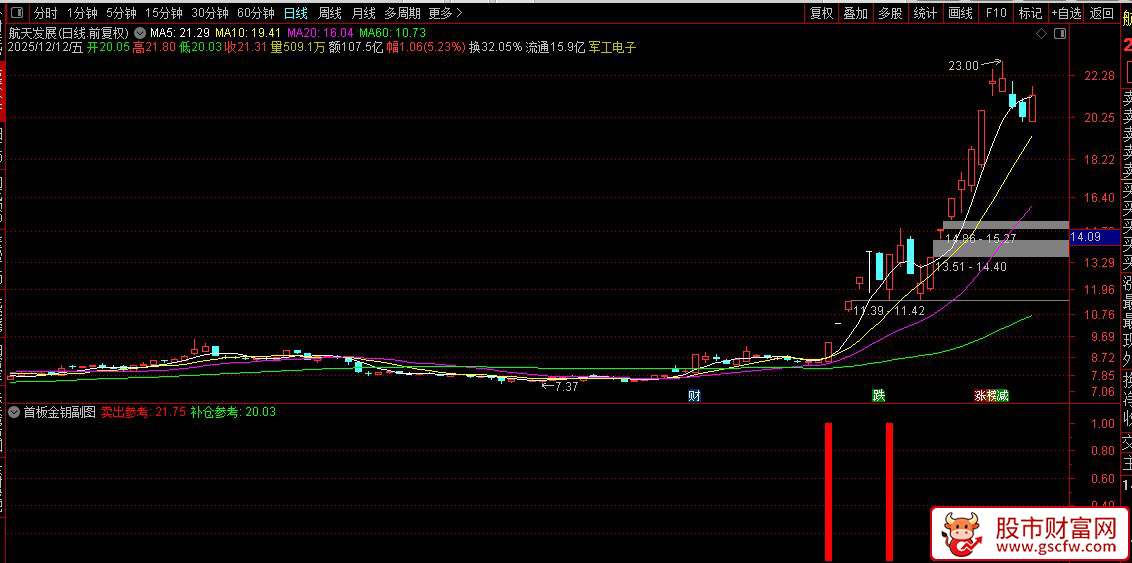Click the 23.00 high price annotation
This screenshot has height=563, width=1132.
pyautogui.click(x=963, y=66)
